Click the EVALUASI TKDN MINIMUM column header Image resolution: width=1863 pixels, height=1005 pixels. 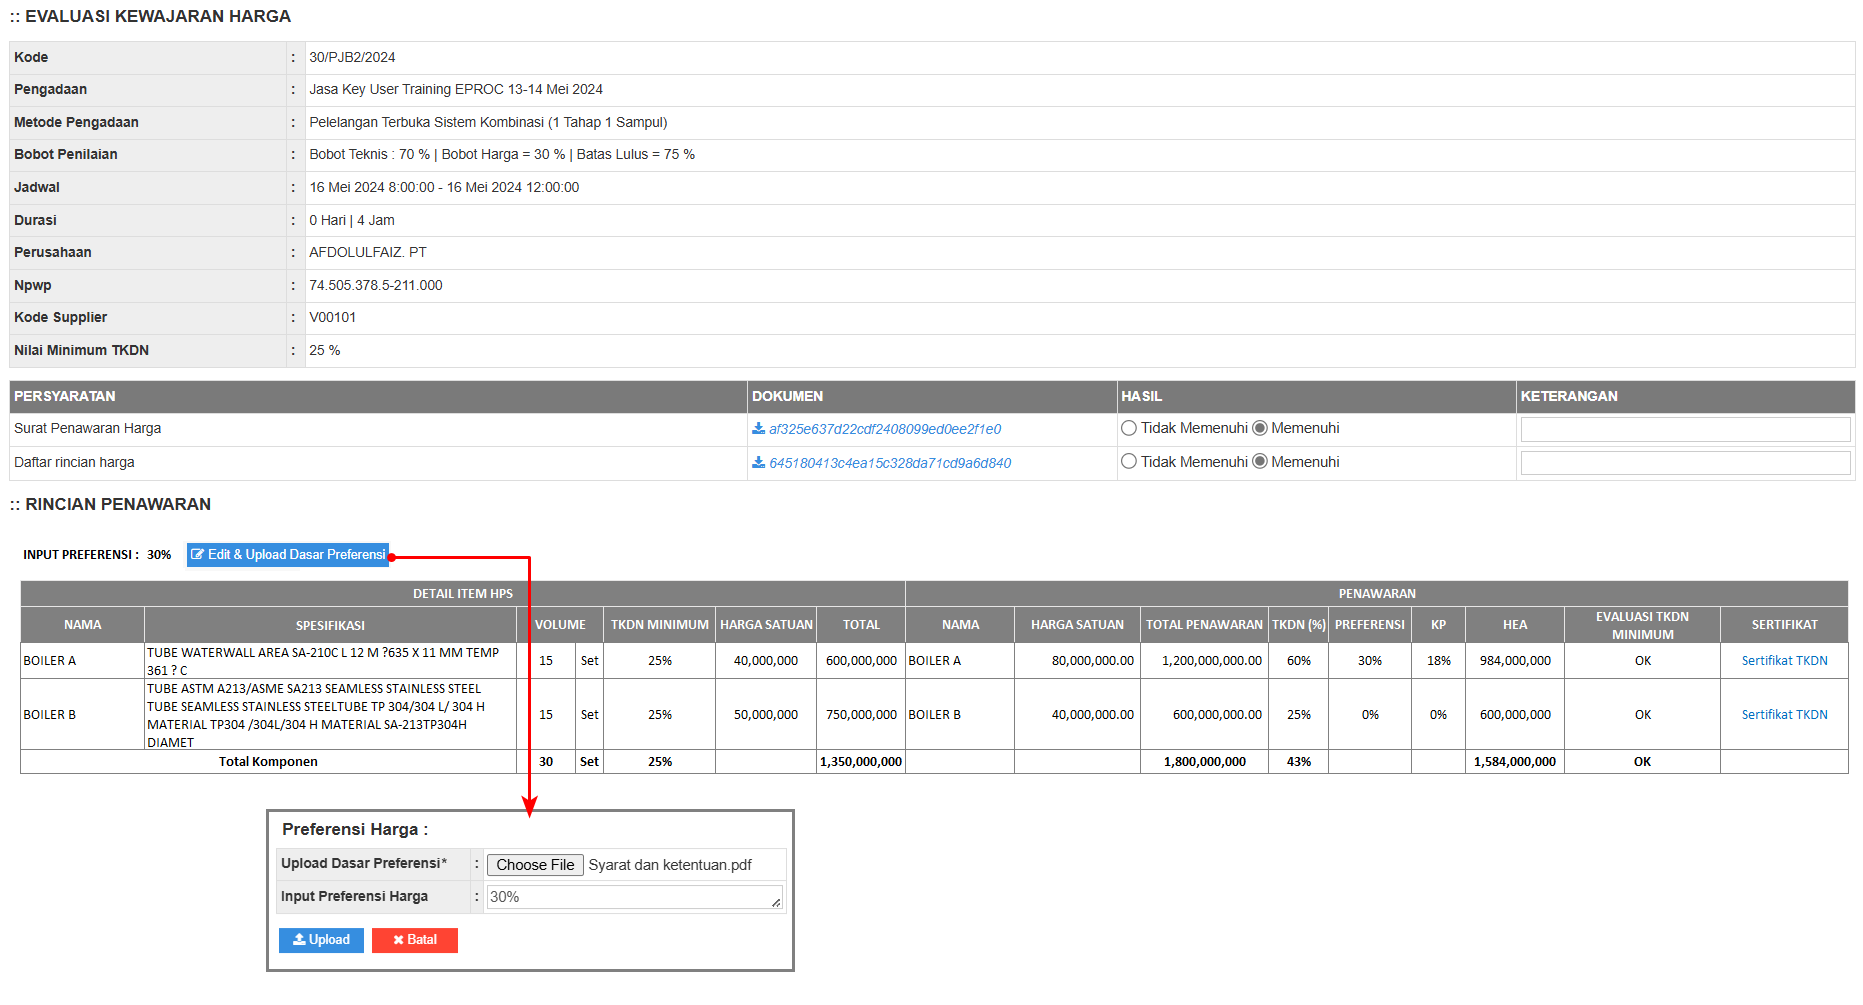click(1642, 625)
